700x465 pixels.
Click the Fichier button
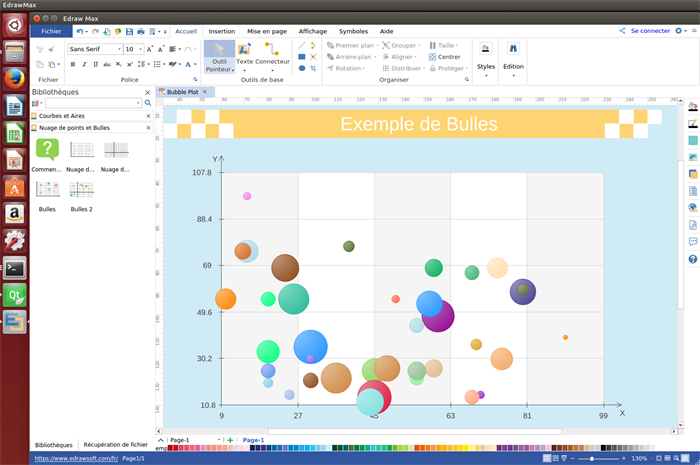click(x=51, y=31)
